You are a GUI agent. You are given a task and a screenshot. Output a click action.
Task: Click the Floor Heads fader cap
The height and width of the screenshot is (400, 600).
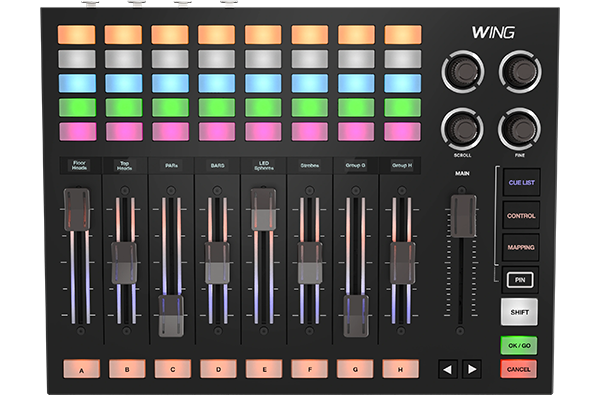77,209
